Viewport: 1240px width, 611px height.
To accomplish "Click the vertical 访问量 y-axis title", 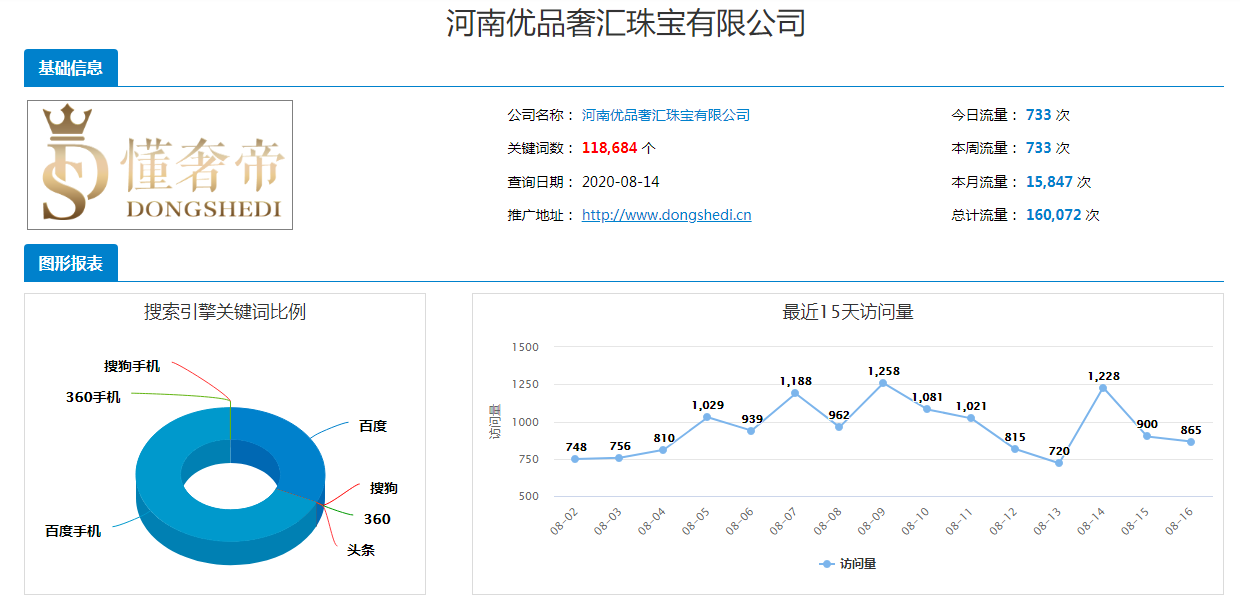I will (495, 421).
